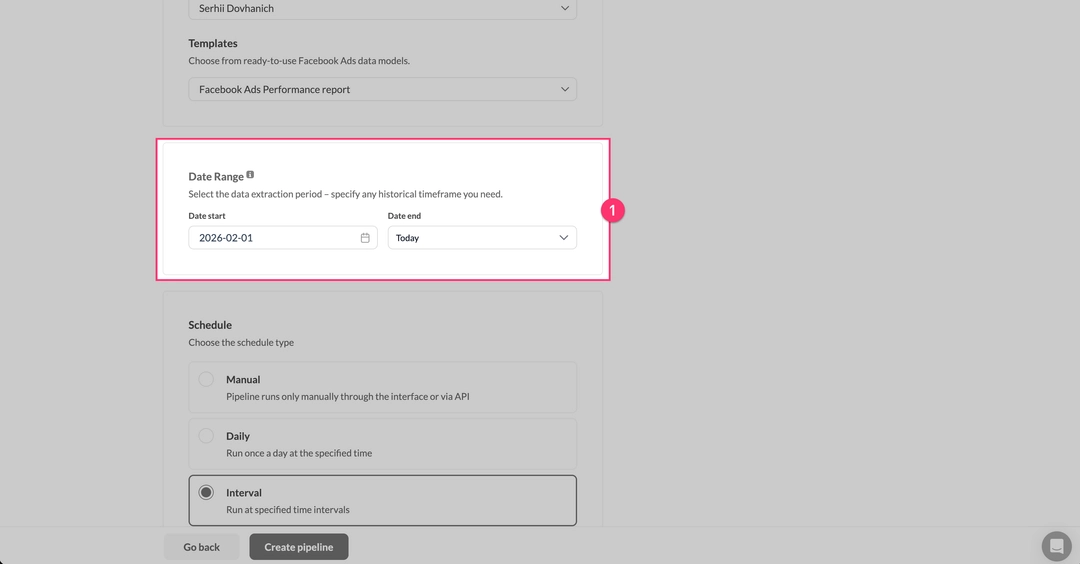Click the chevron arrow in Date end field
This screenshot has height=564, width=1080.
click(x=563, y=238)
